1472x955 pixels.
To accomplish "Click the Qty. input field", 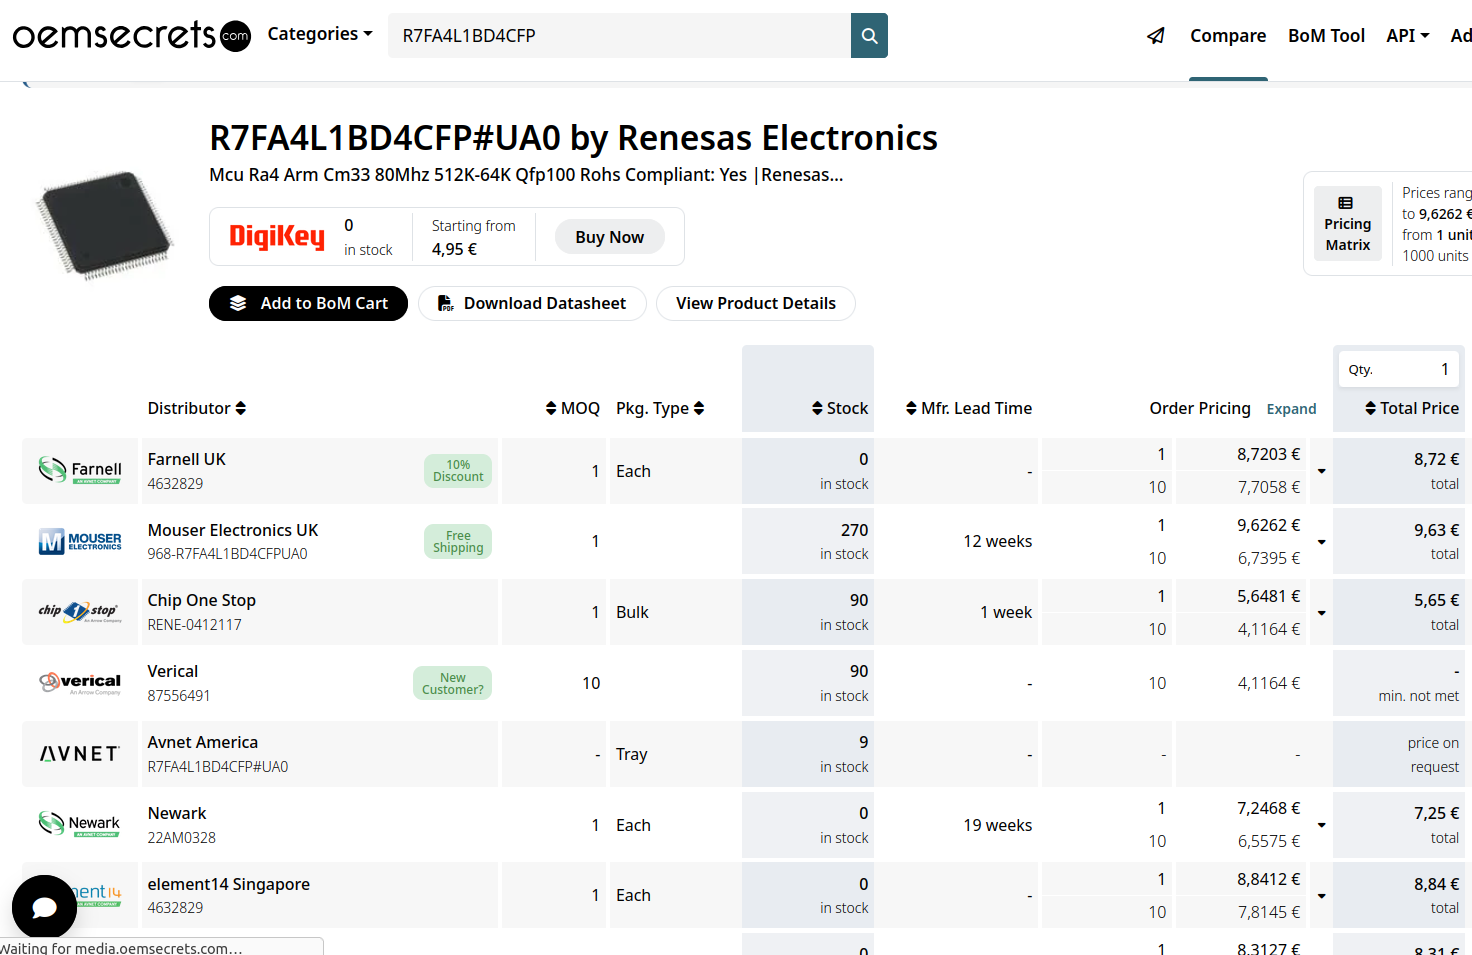I will (1399, 369).
